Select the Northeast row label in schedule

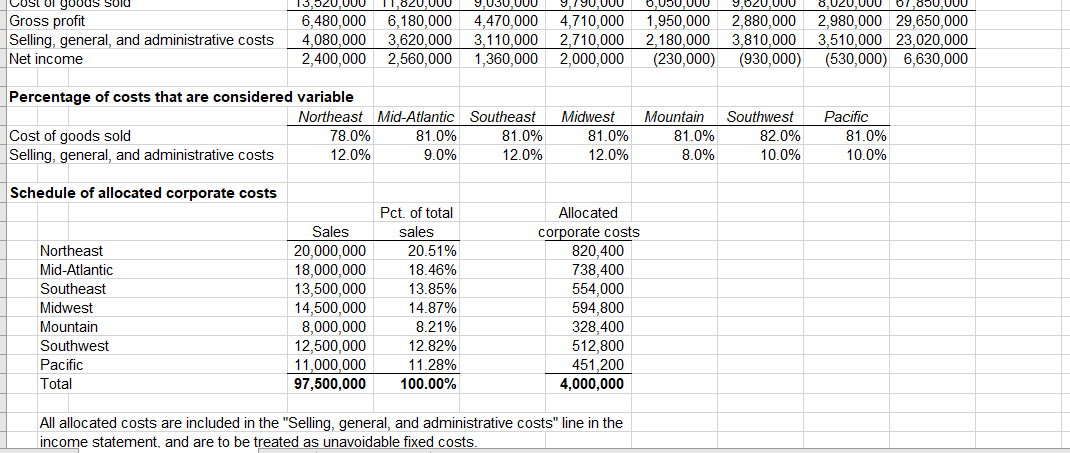(x=72, y=251)
